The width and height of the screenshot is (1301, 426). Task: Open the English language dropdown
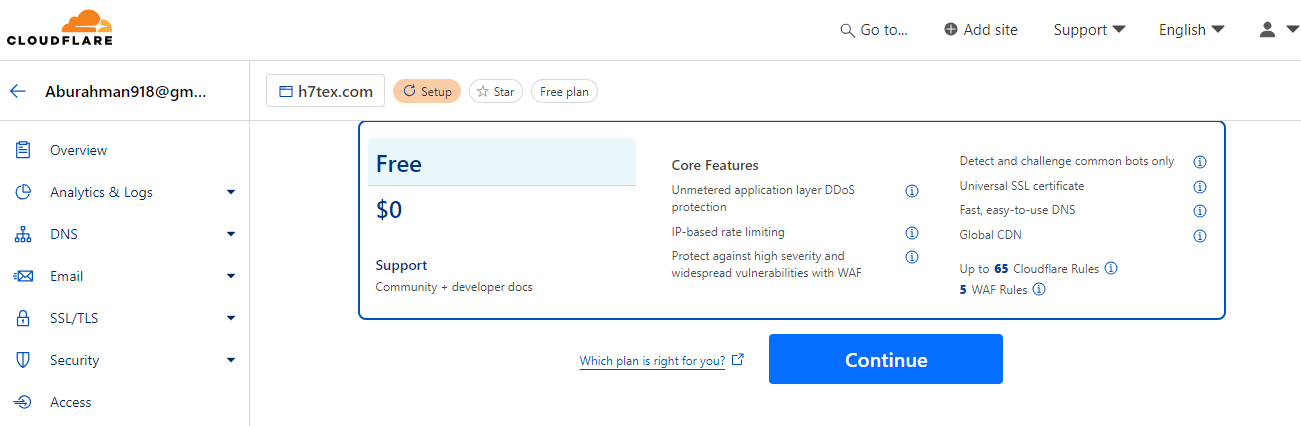(x=1191, y=30)
